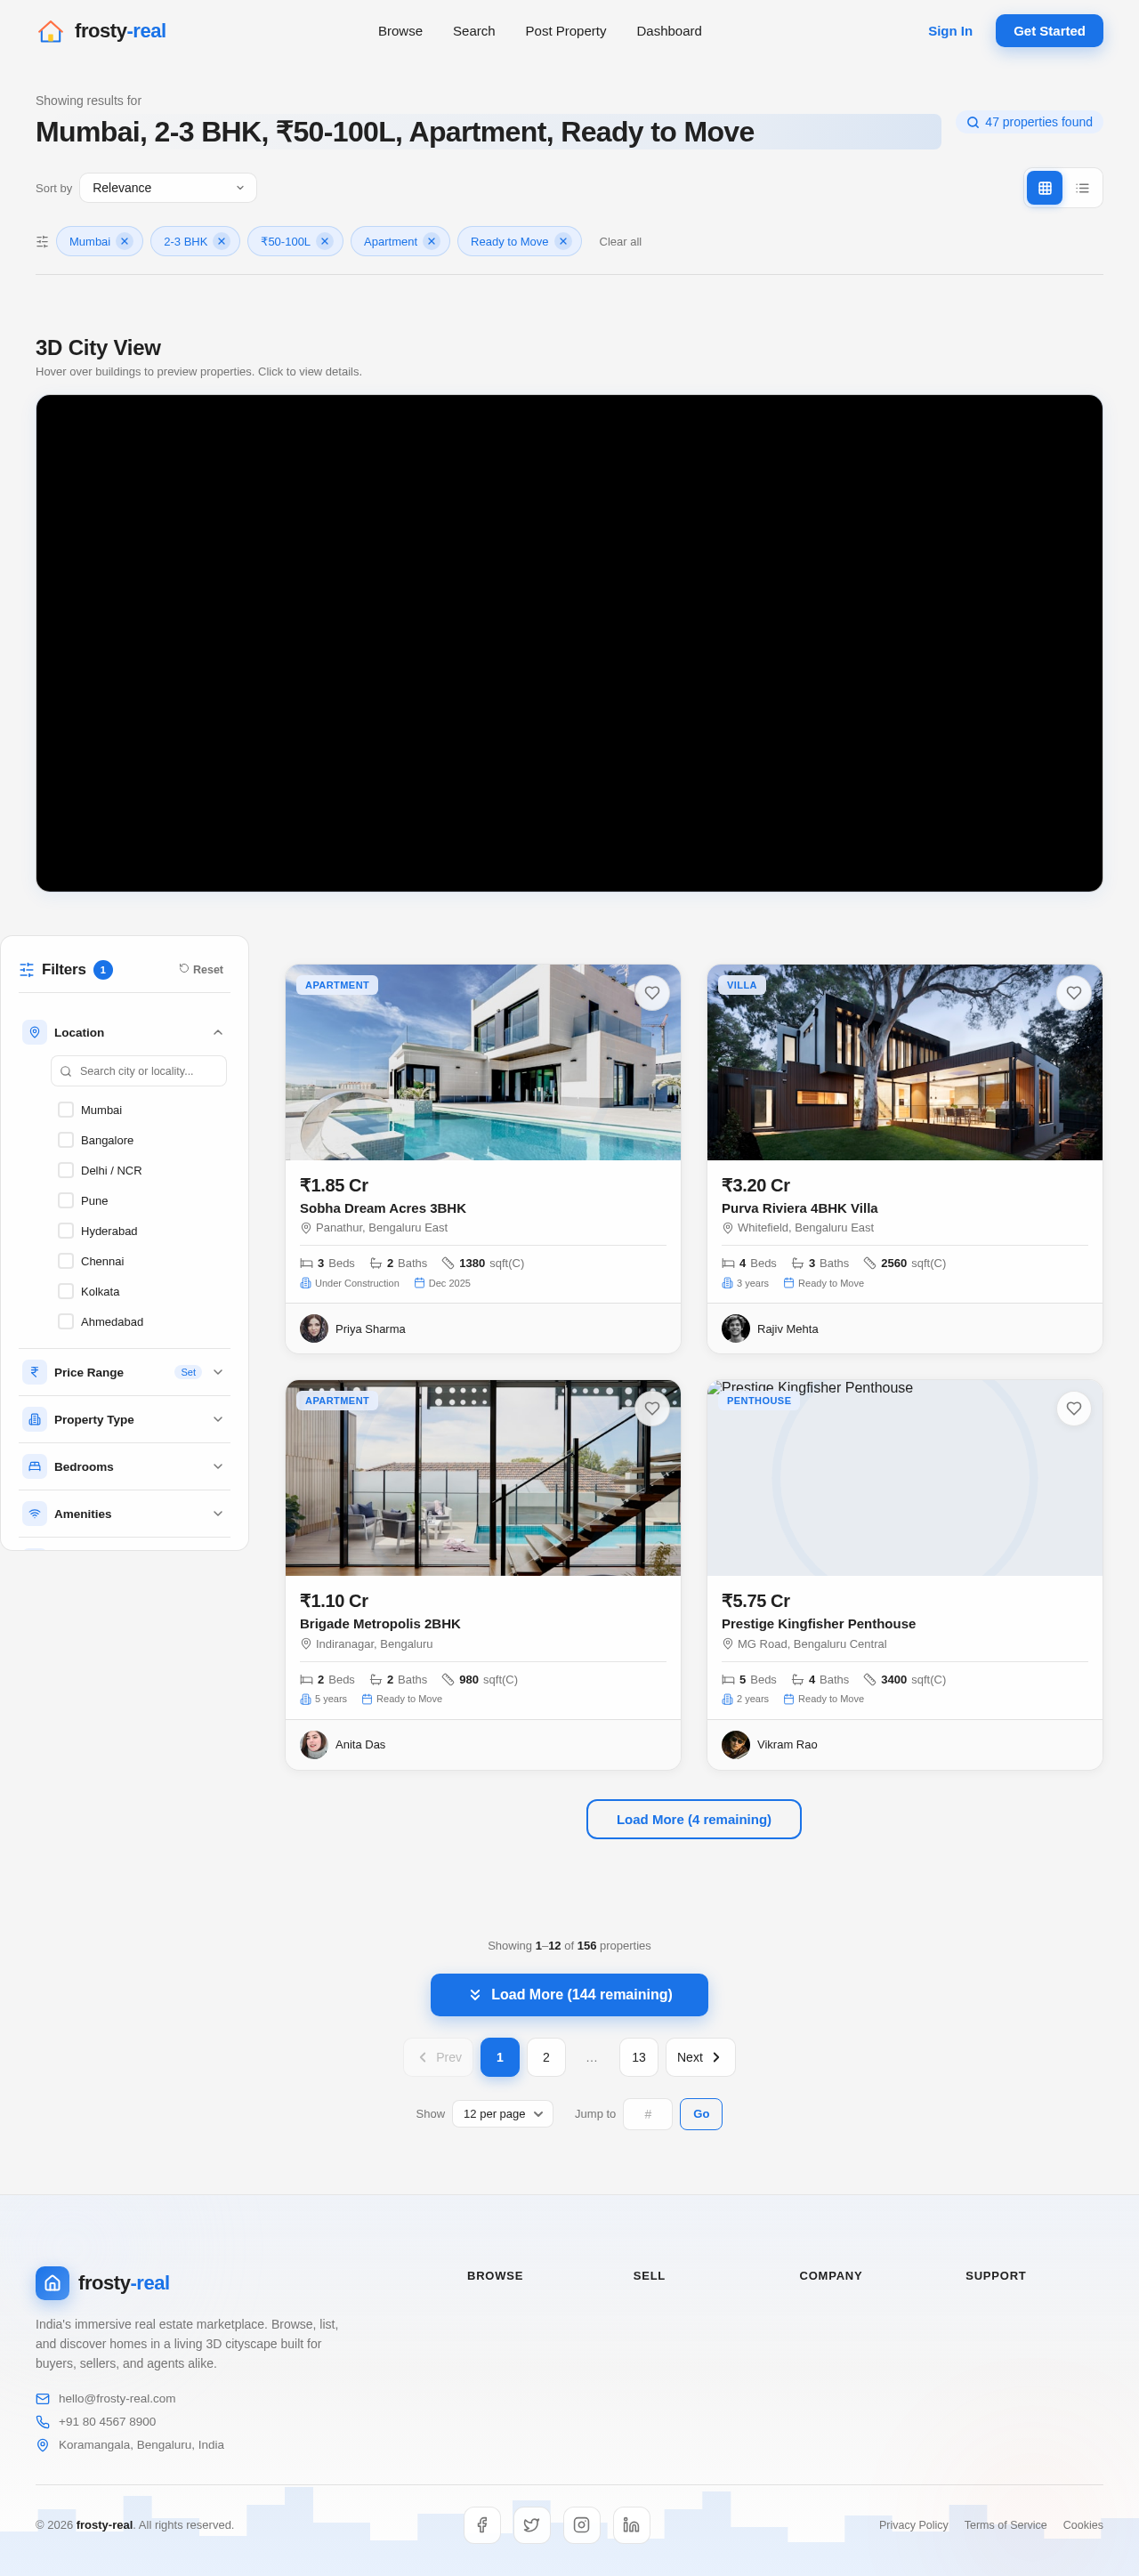This screenshot has width=1139, height=2576.
Task: Open the Twitter social link
Action: coord(532,2525)
